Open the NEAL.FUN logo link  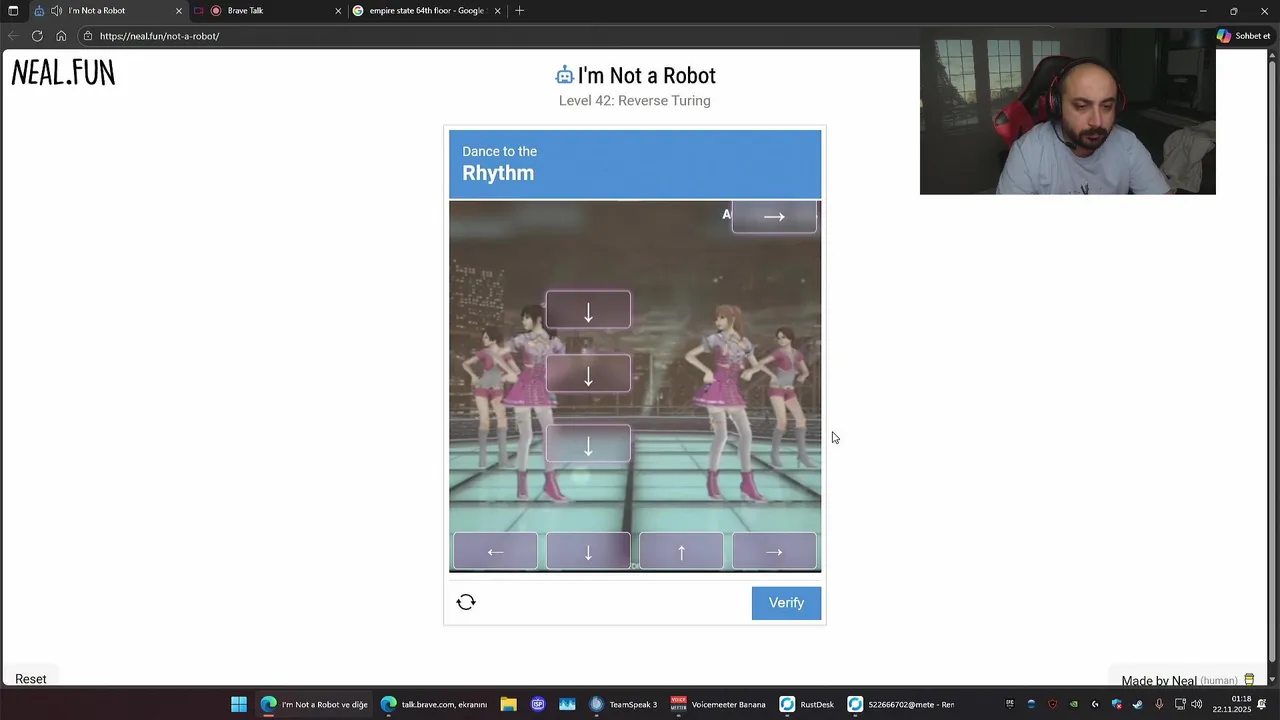tap(63, 73)
